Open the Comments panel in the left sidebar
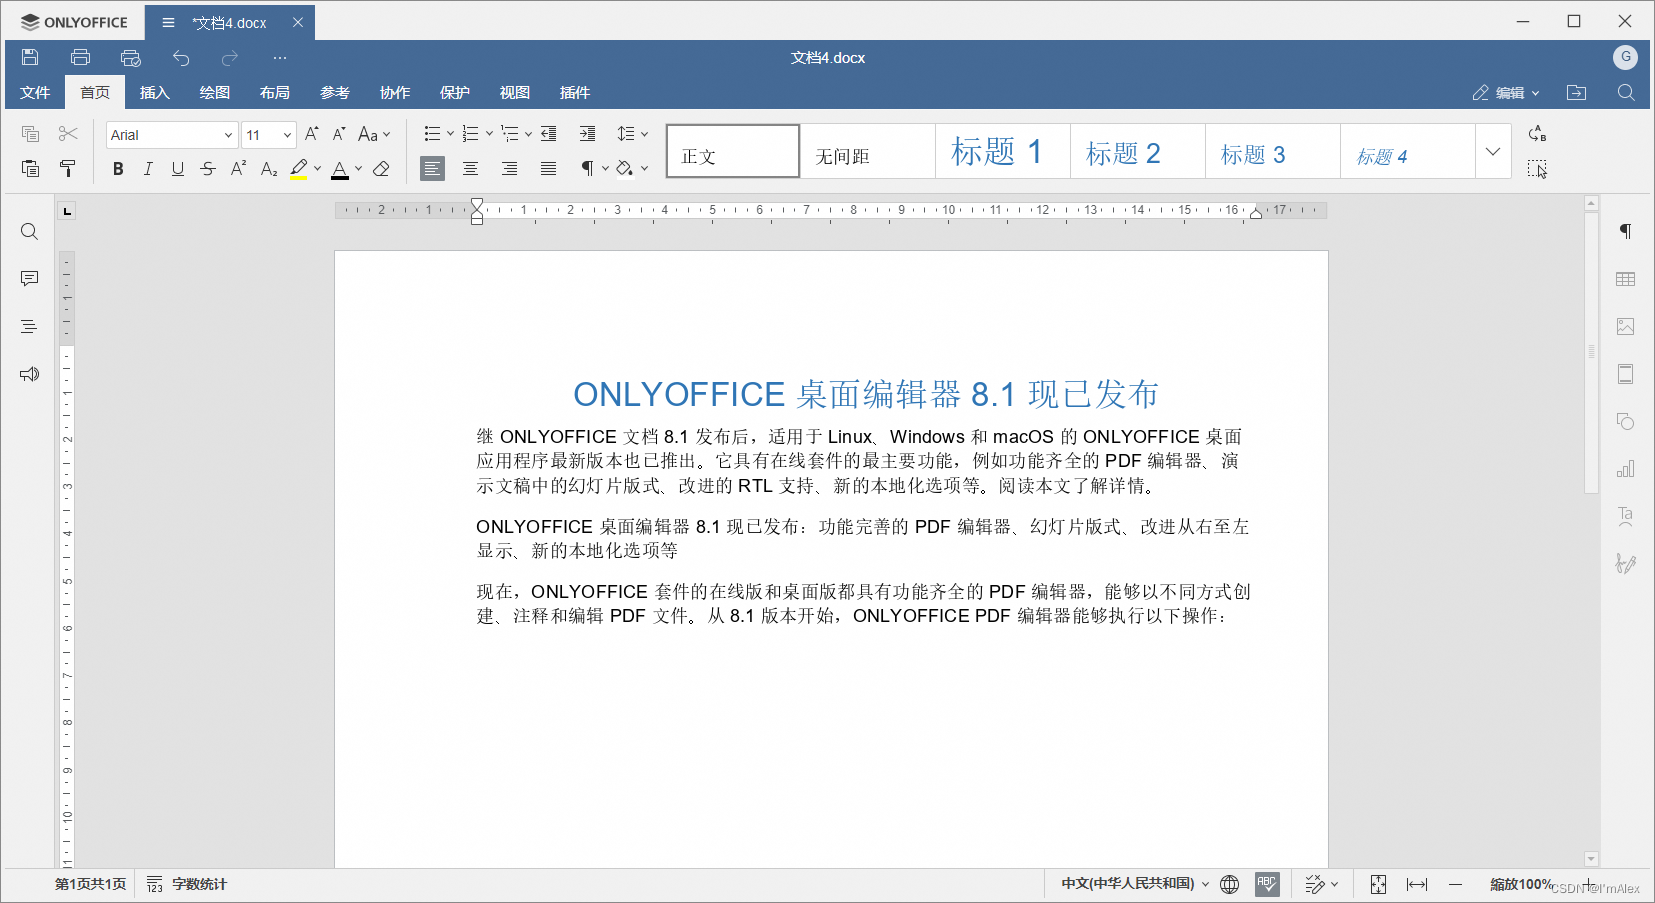1655x903 pixels. (x=29, y=279)
